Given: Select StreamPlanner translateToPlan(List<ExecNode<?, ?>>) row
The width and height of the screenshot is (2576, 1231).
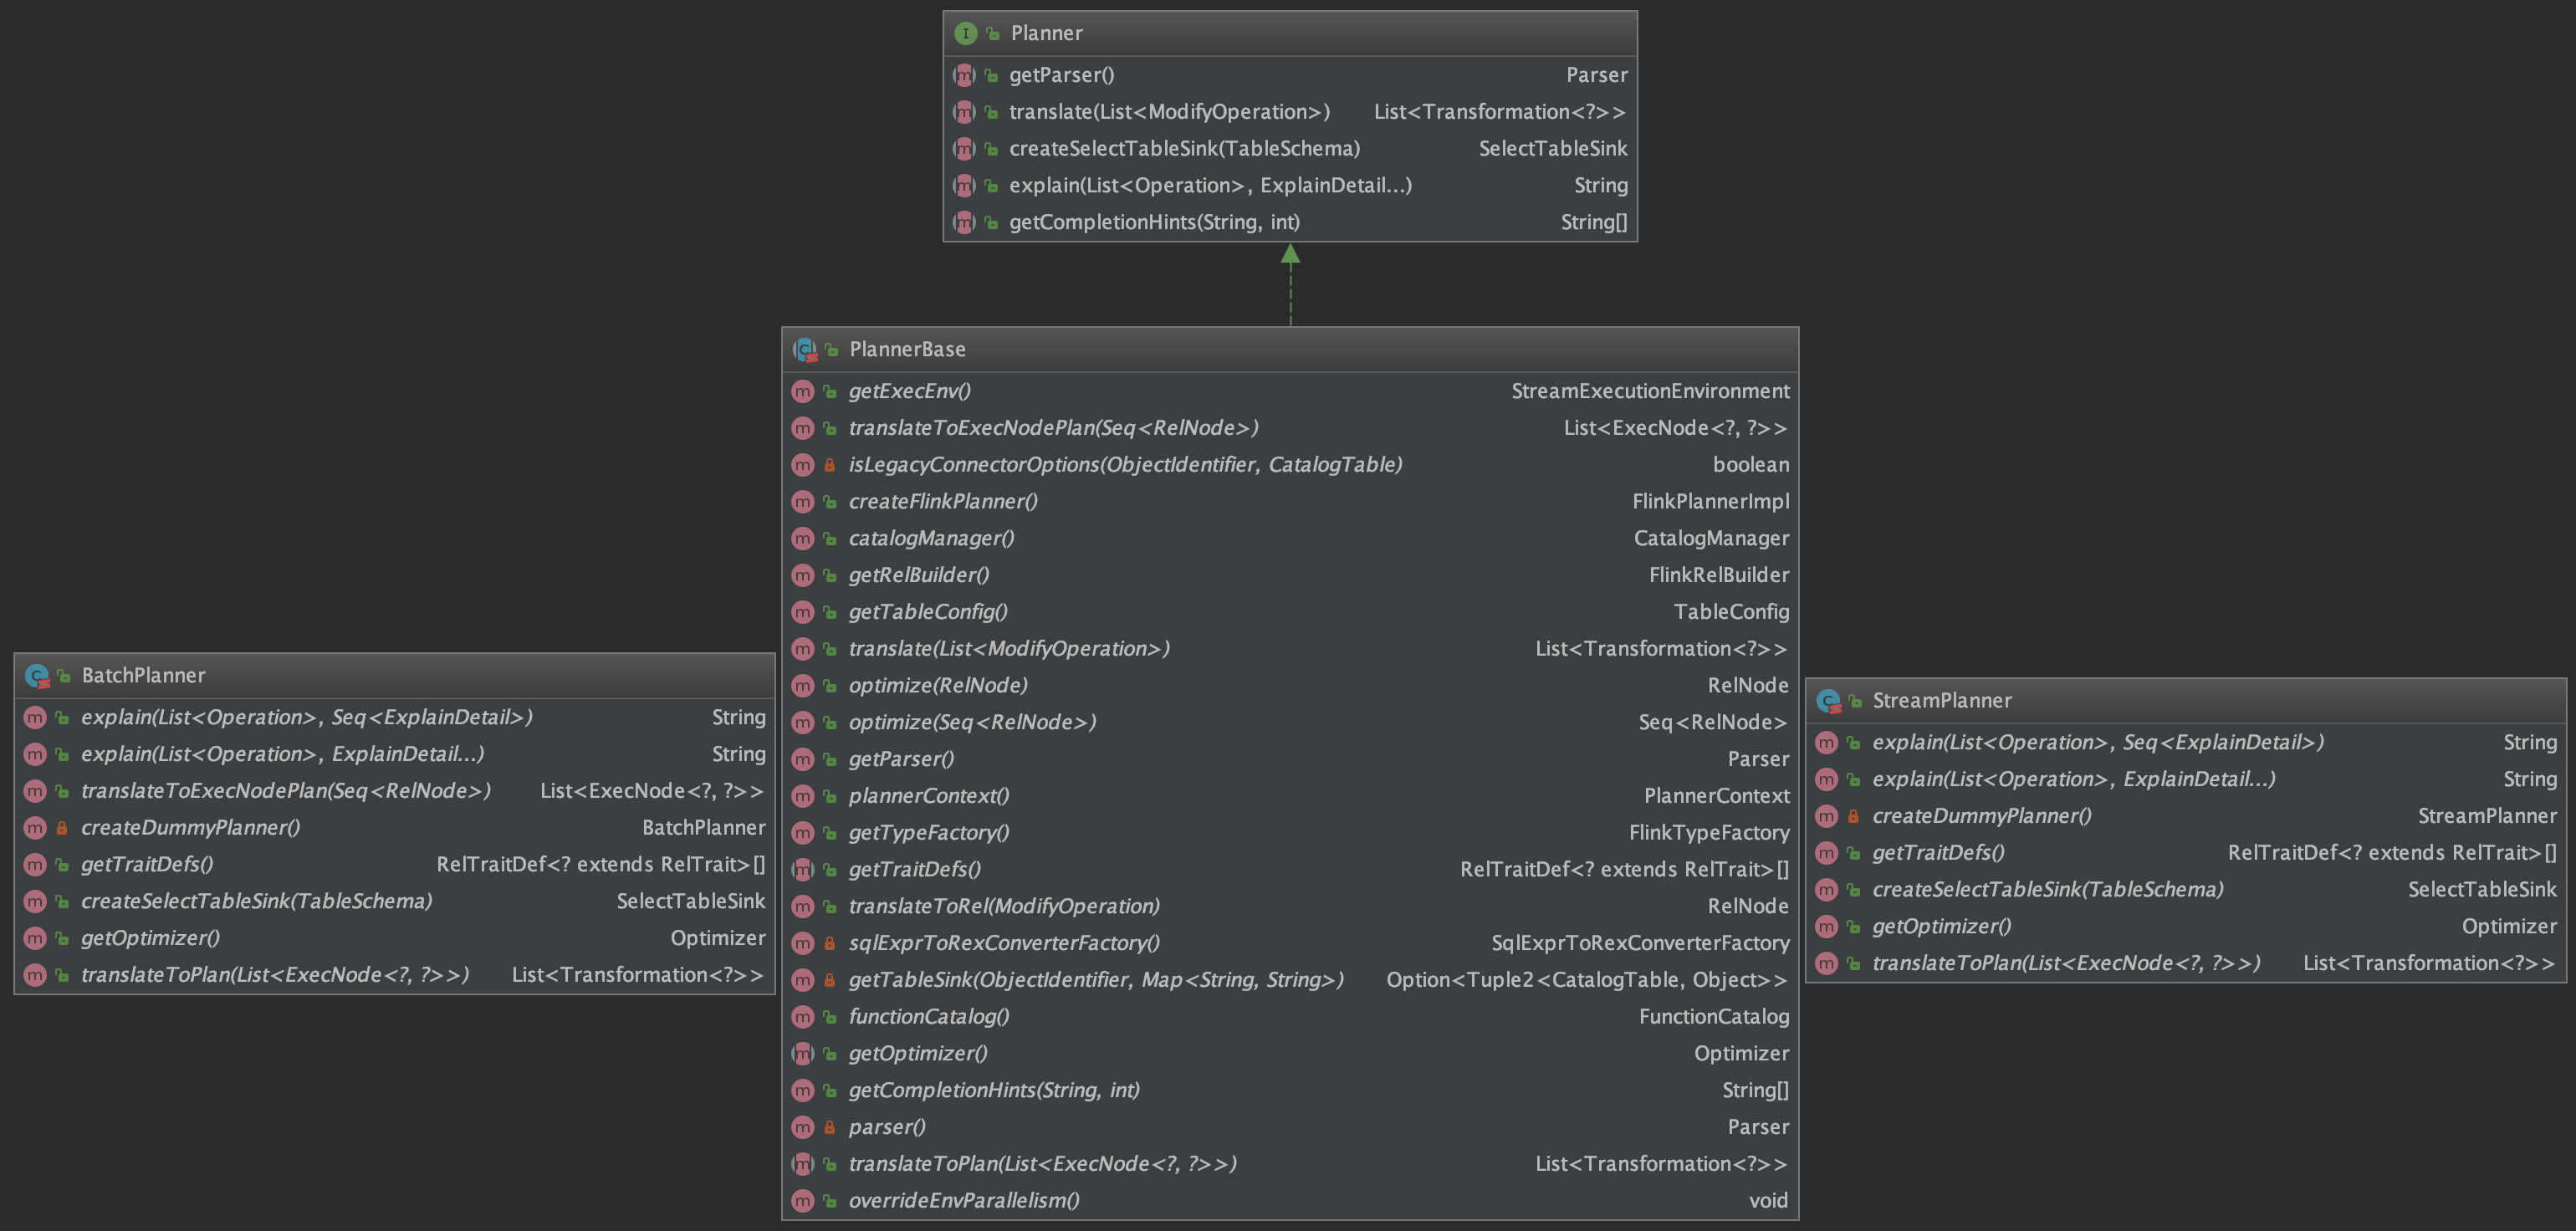Looking at the screenshot, I should pyautogui.click(x=2186, y=963).
